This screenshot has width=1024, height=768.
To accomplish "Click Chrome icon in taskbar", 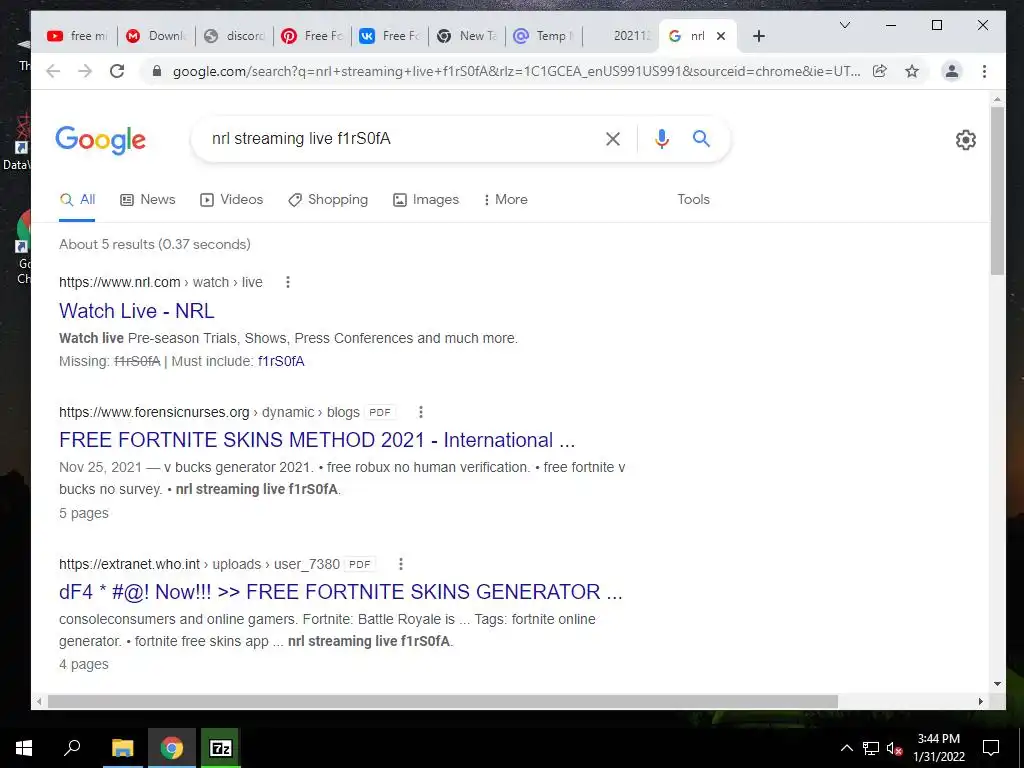I will 171,748.
